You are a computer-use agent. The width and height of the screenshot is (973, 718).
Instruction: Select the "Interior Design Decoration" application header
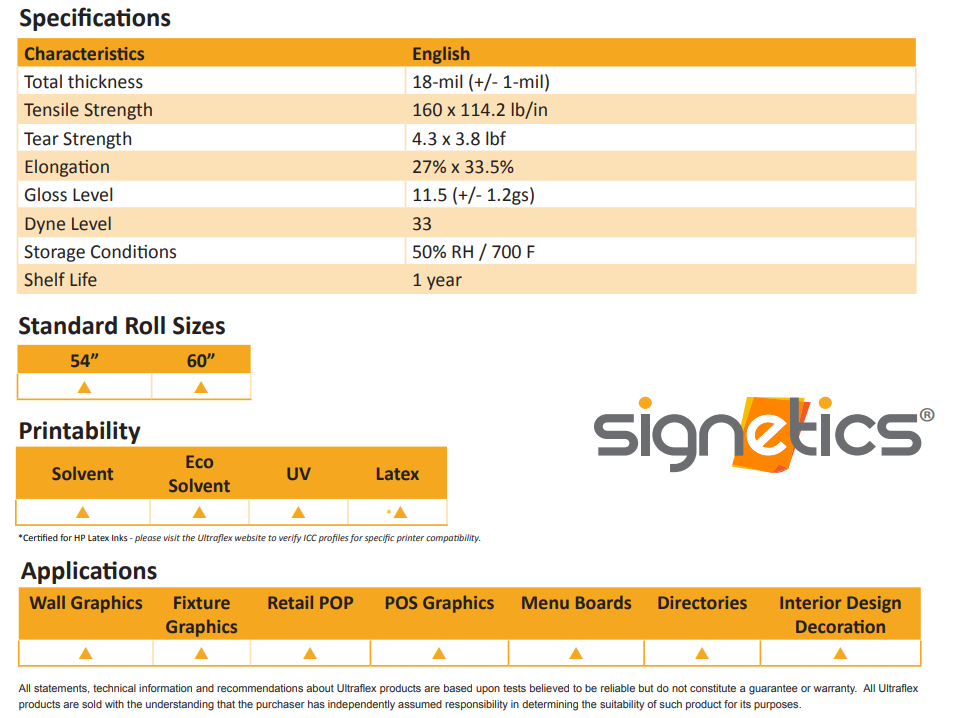point(841,615)
